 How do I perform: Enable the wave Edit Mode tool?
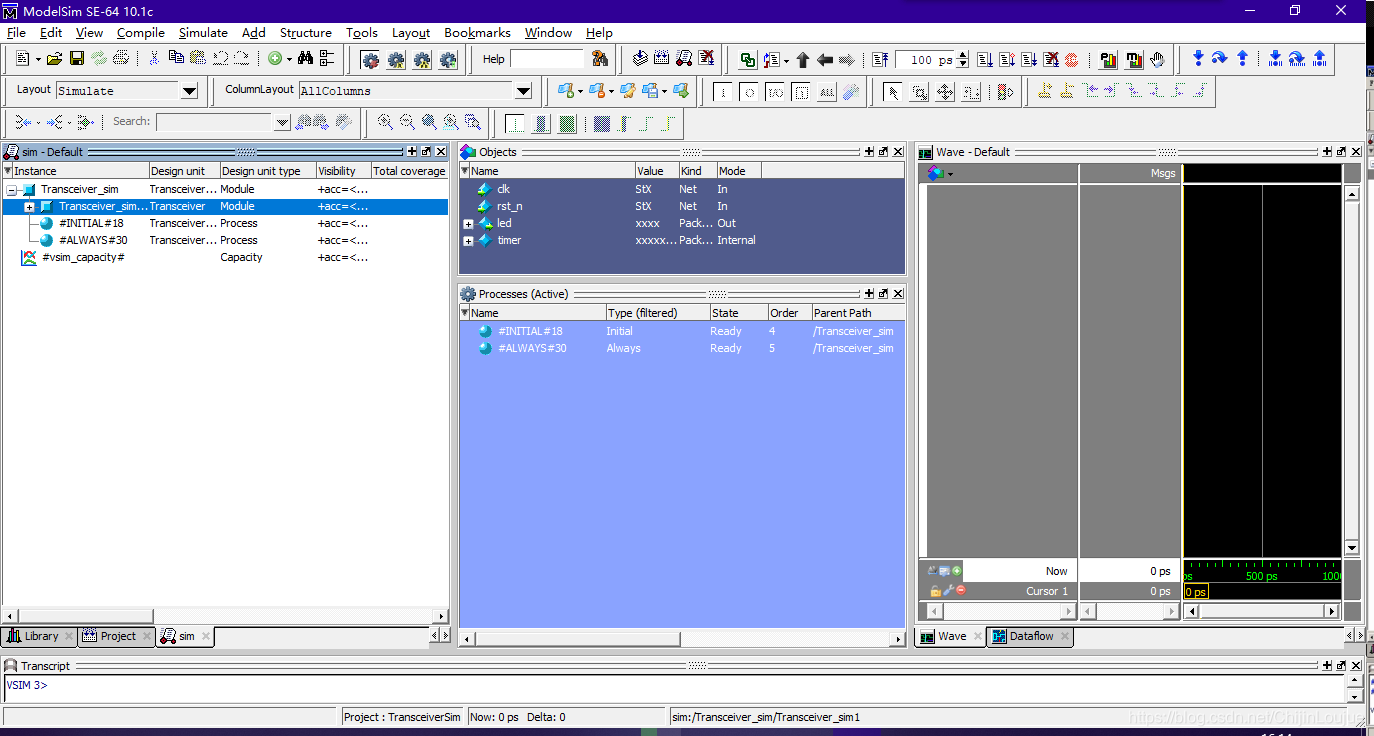tap(971, 92)
